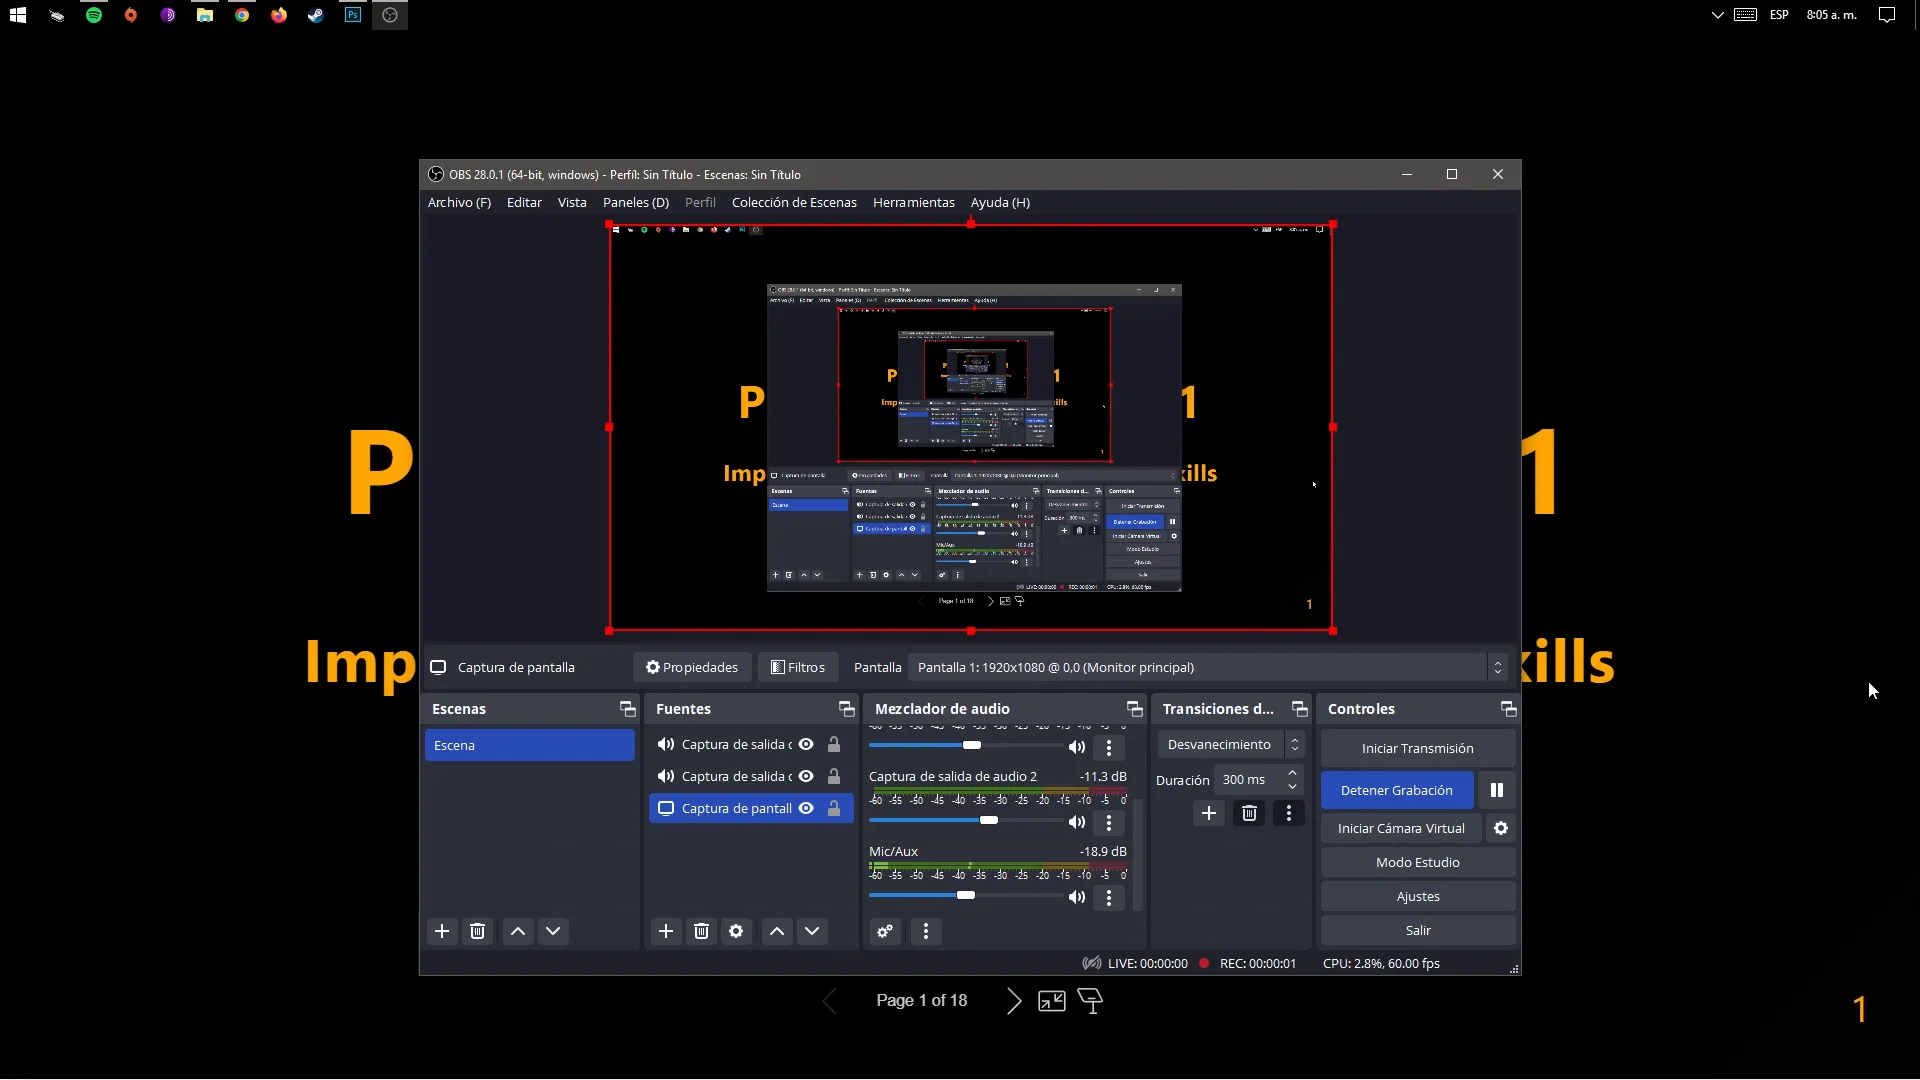Undock the Mezclador de audio panel
The width and height of the screenshot is (1920, 1080).
click(1134, 709)
